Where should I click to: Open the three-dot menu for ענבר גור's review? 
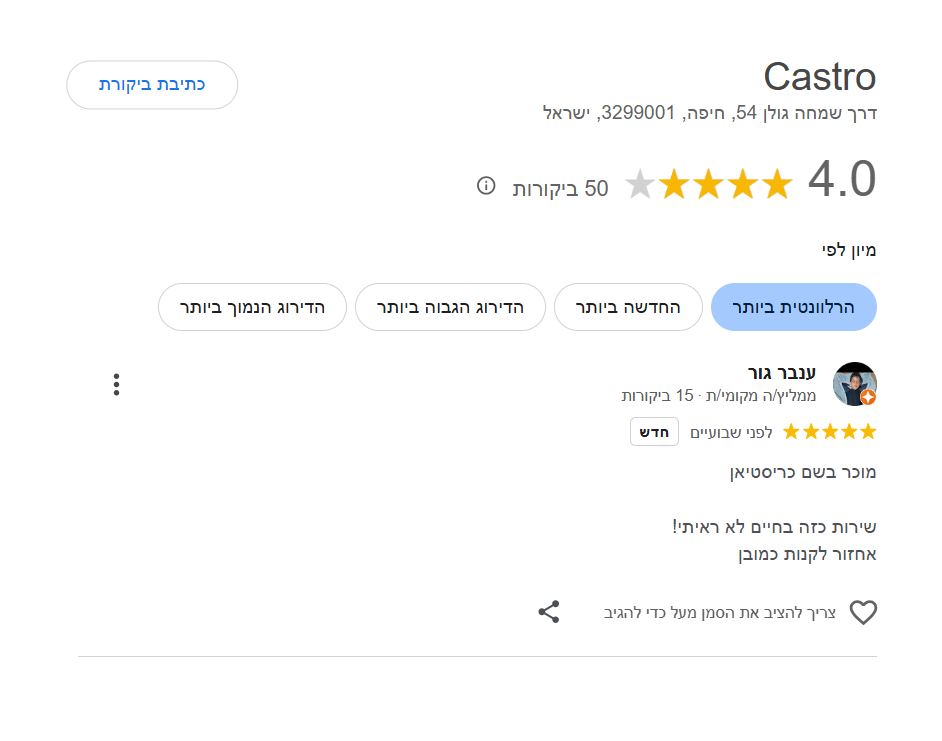pyautogui.click(x=117, y=385)
